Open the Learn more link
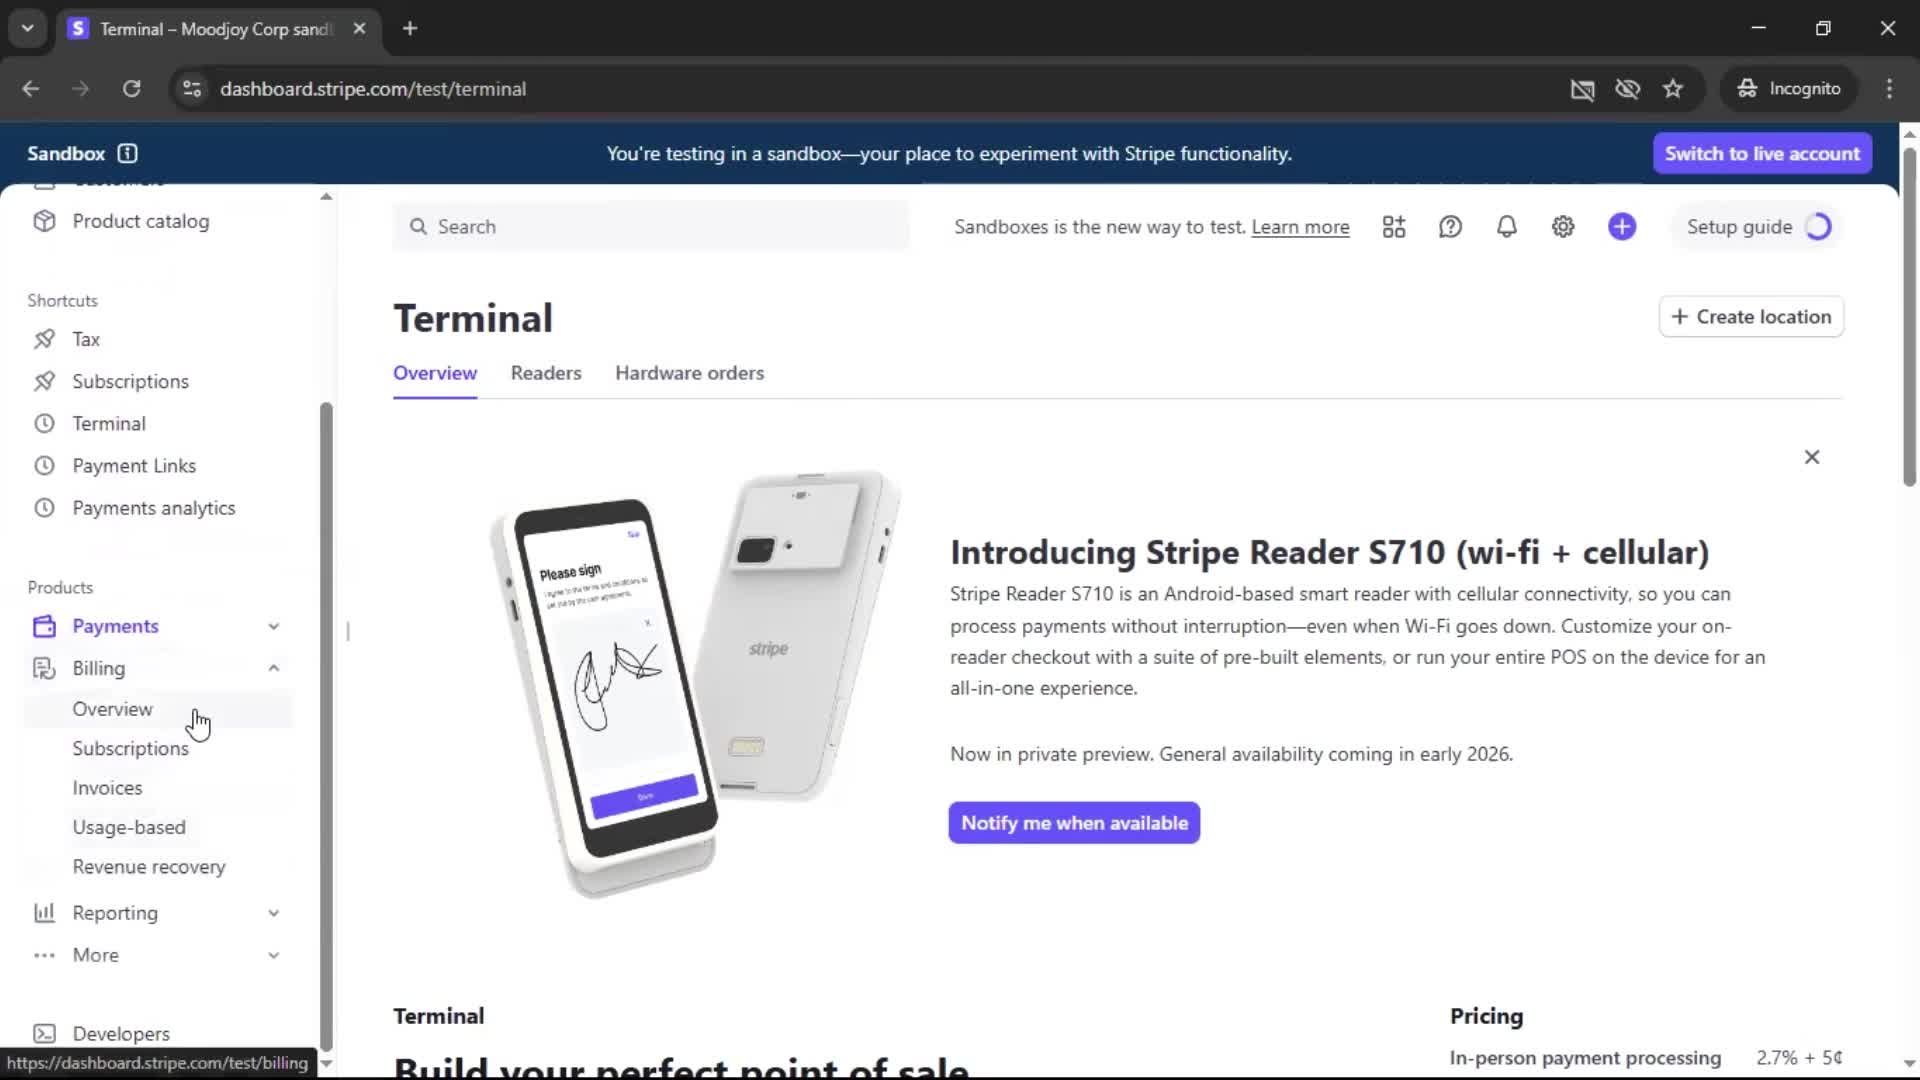This screenshot has height=1080, width=1920. coord(1300,227)
